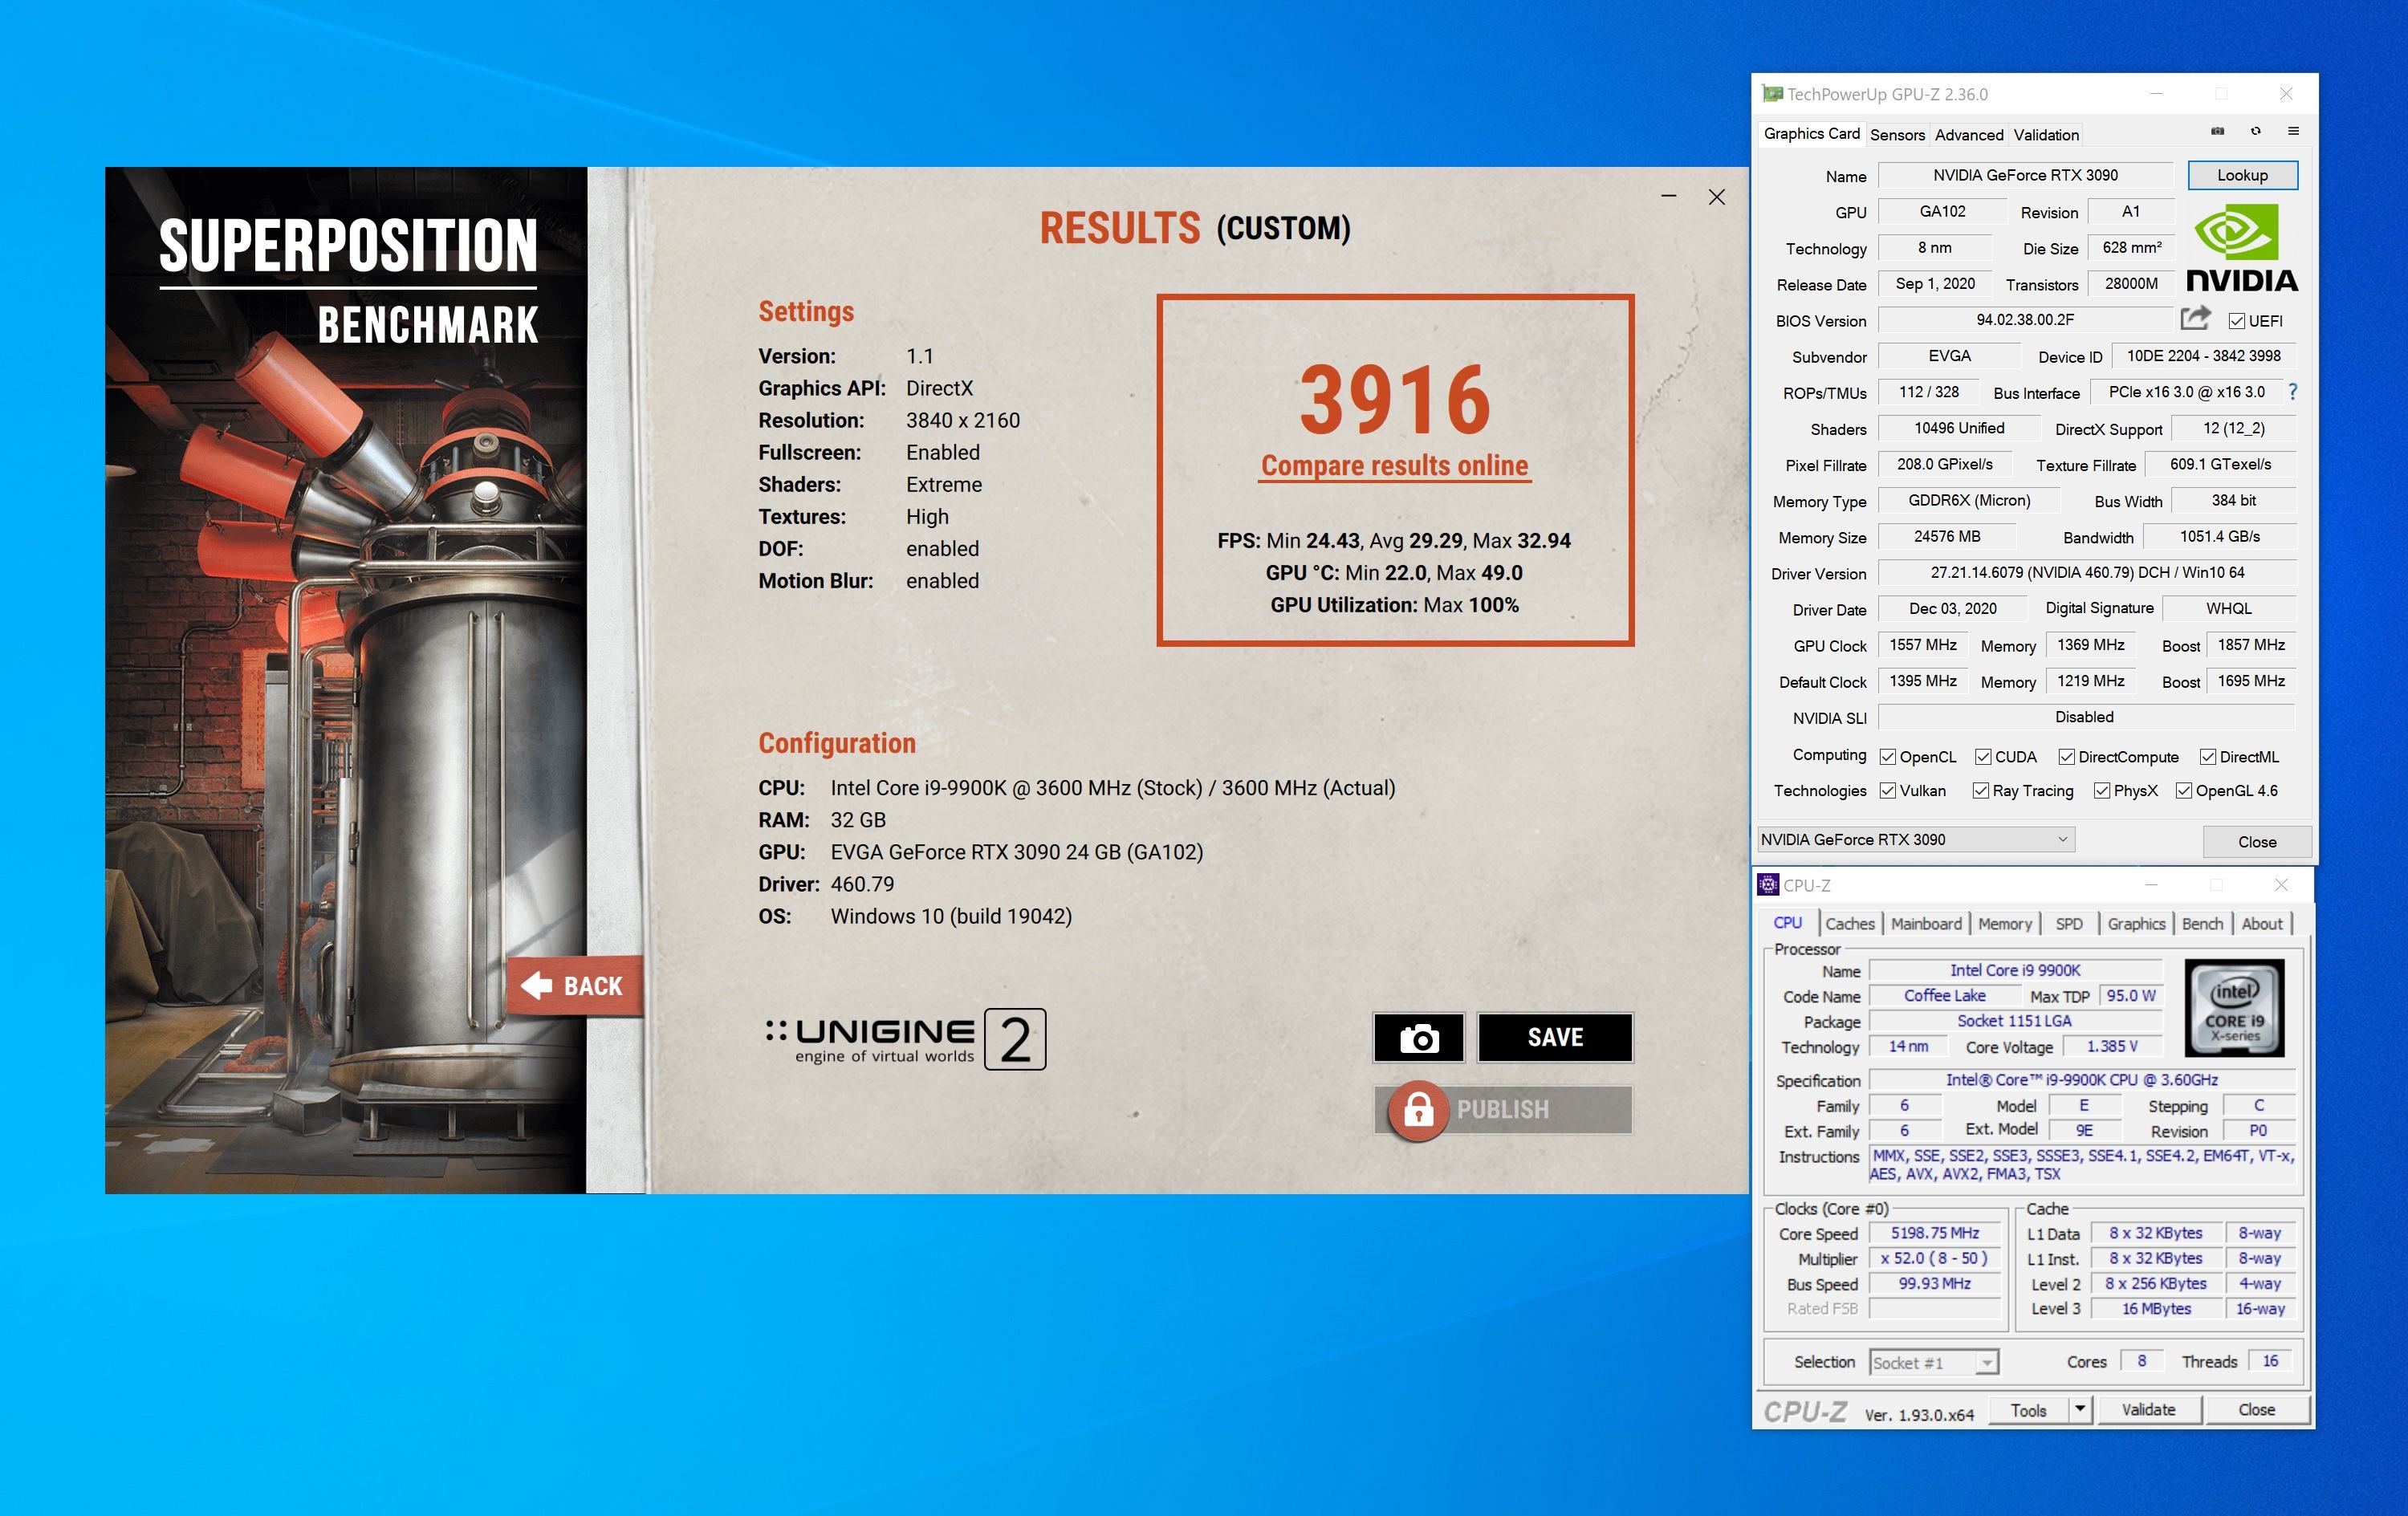Toggle the Ray Tracing checkbox
This screenshot has width=2408, height=1516.
[x=1980, y=791]
